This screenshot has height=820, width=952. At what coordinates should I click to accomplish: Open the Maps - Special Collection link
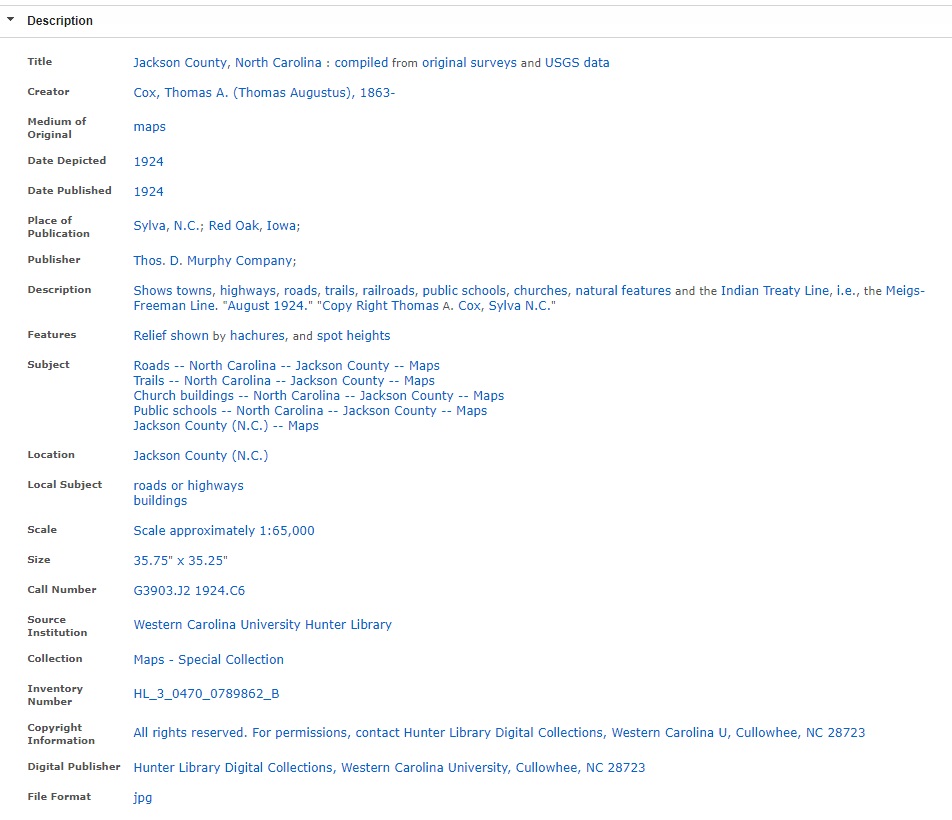click(x=208, y=659)
